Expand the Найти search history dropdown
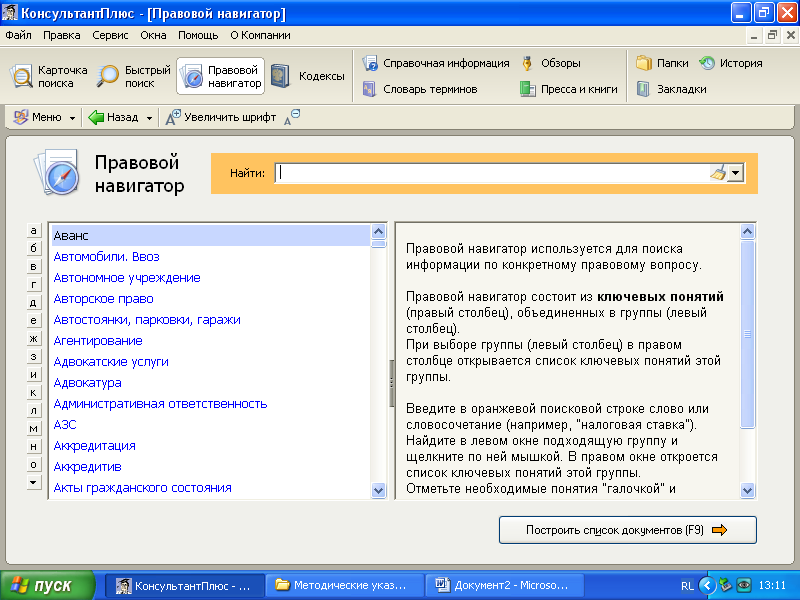800x600 pixels. (735, 173)
